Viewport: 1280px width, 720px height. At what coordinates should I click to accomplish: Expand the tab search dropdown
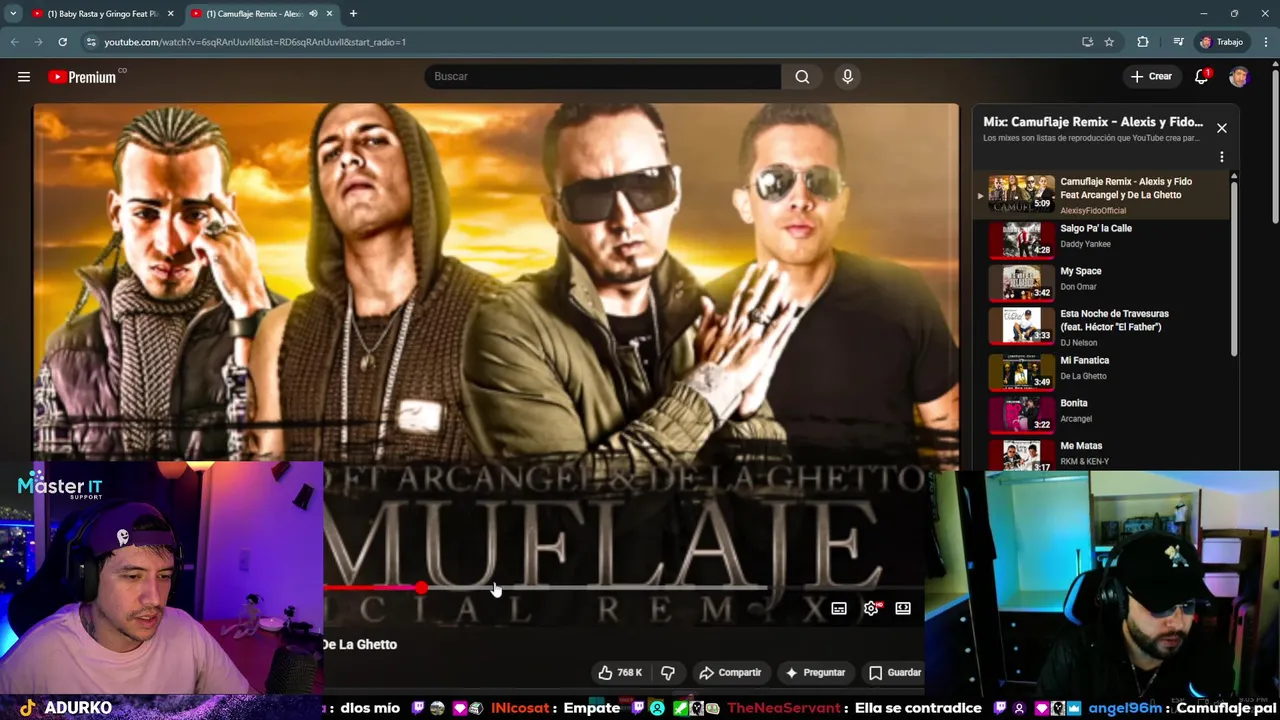coord(13,14)
